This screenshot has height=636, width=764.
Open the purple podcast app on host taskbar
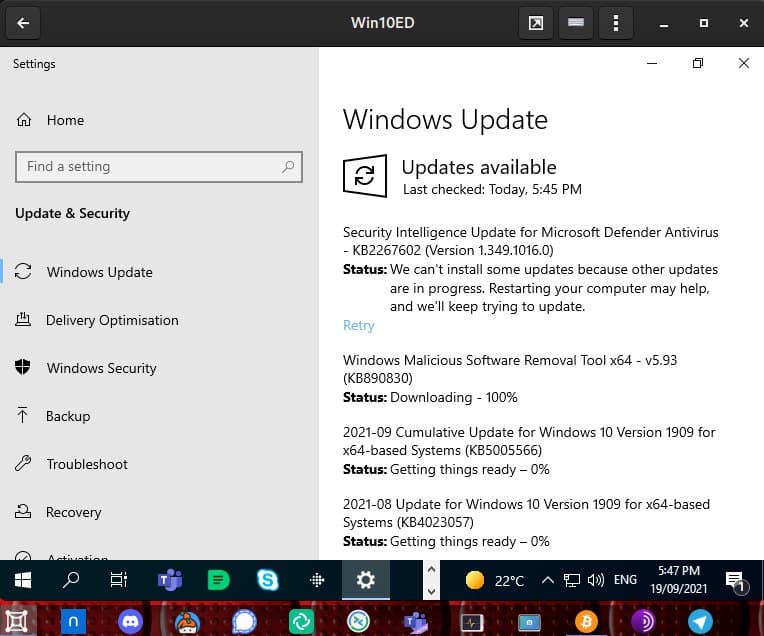pyautogui.click(x=643, y=622)
